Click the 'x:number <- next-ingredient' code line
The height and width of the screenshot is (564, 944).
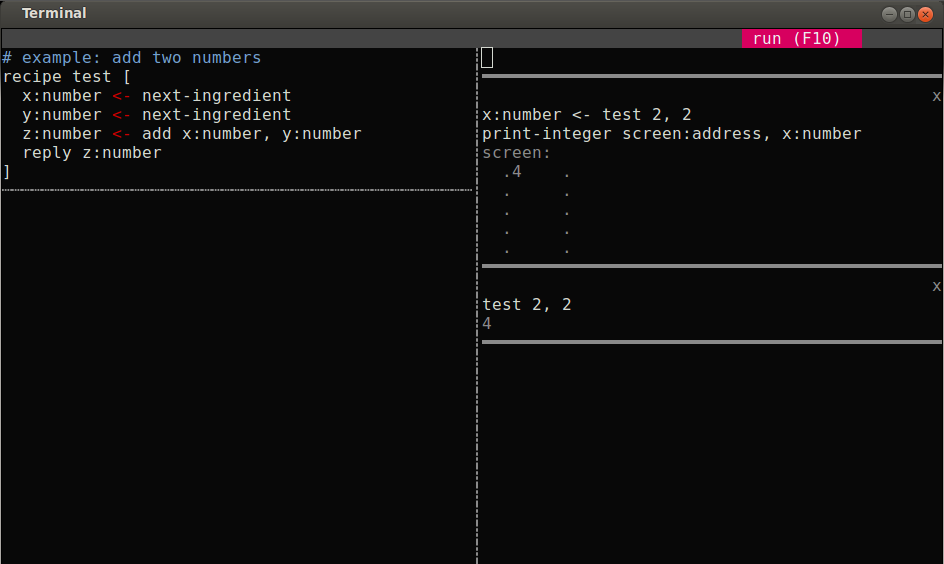pos(157,96)
